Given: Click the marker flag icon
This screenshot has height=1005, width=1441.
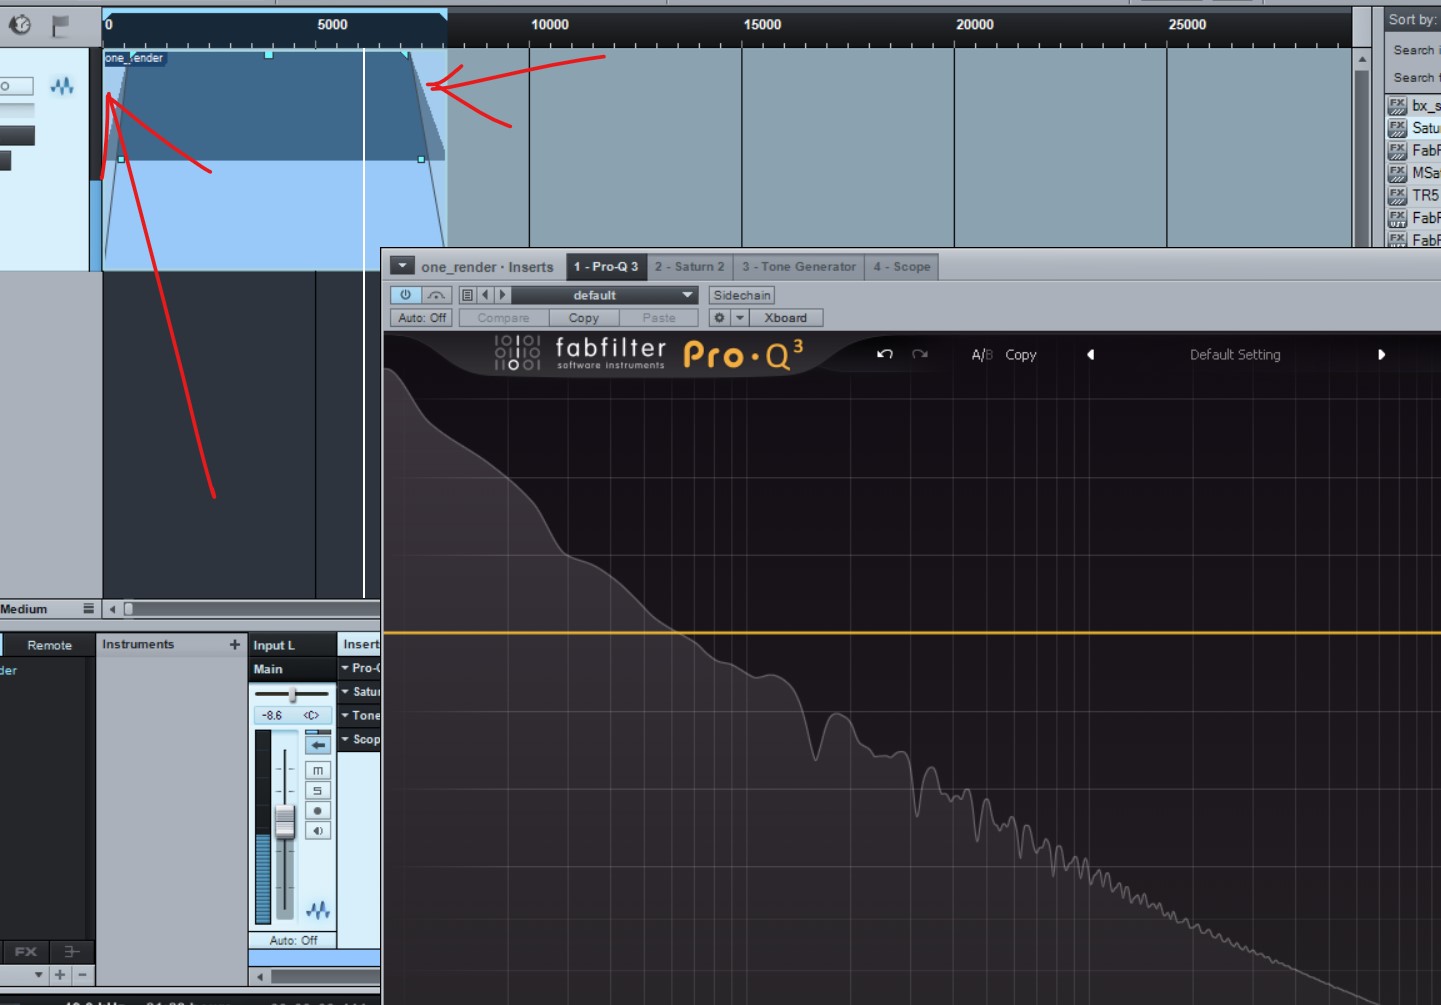Looking at the screenshot, I should tap(61, 25).
